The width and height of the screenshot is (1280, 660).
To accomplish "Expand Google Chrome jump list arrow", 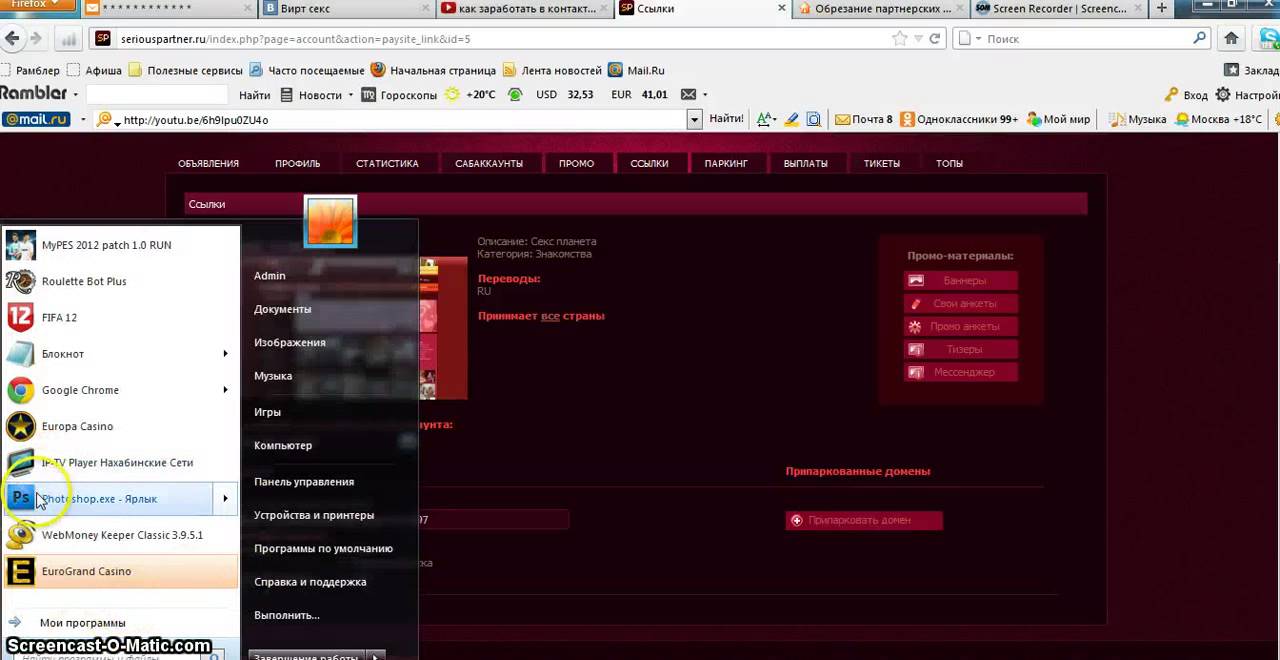I will [x=225, y=390].
